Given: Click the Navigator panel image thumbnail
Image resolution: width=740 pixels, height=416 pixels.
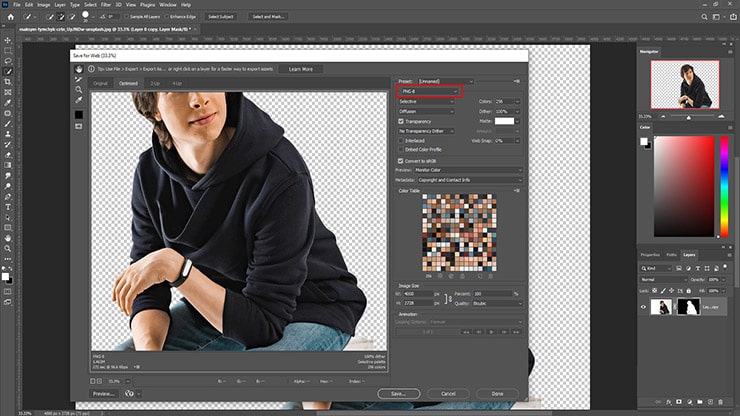Looking at the screenshot, I should [x=684, y=85].
